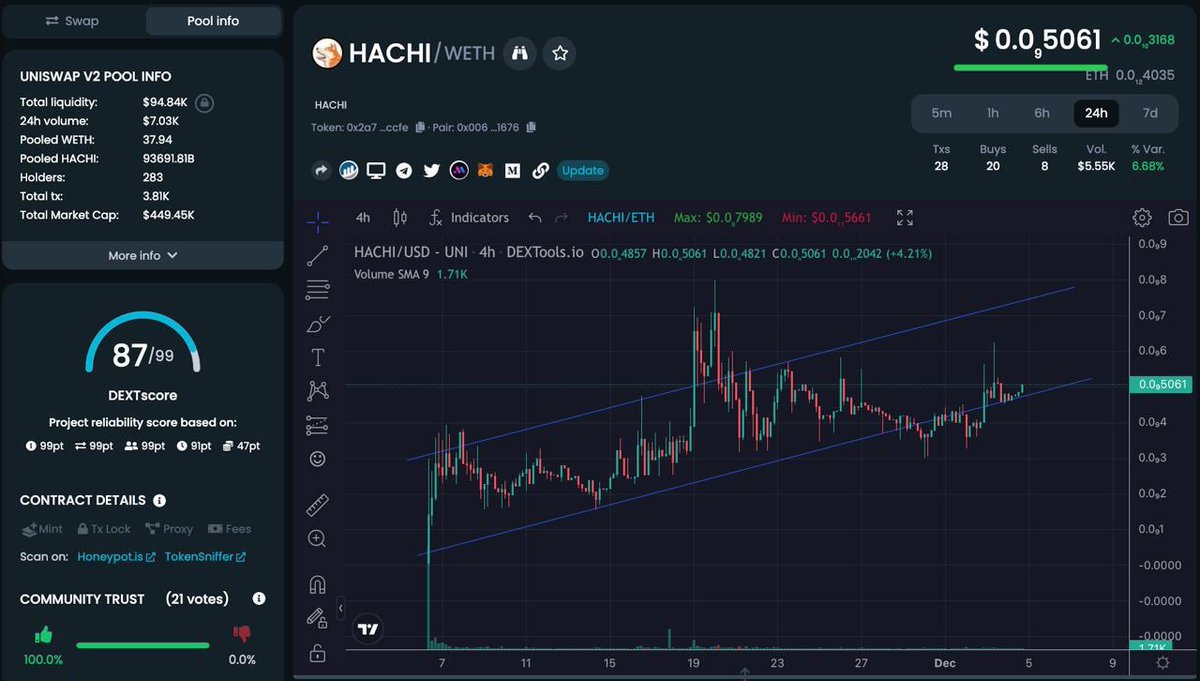Select the zoom in tool

[x=318, y=538]
